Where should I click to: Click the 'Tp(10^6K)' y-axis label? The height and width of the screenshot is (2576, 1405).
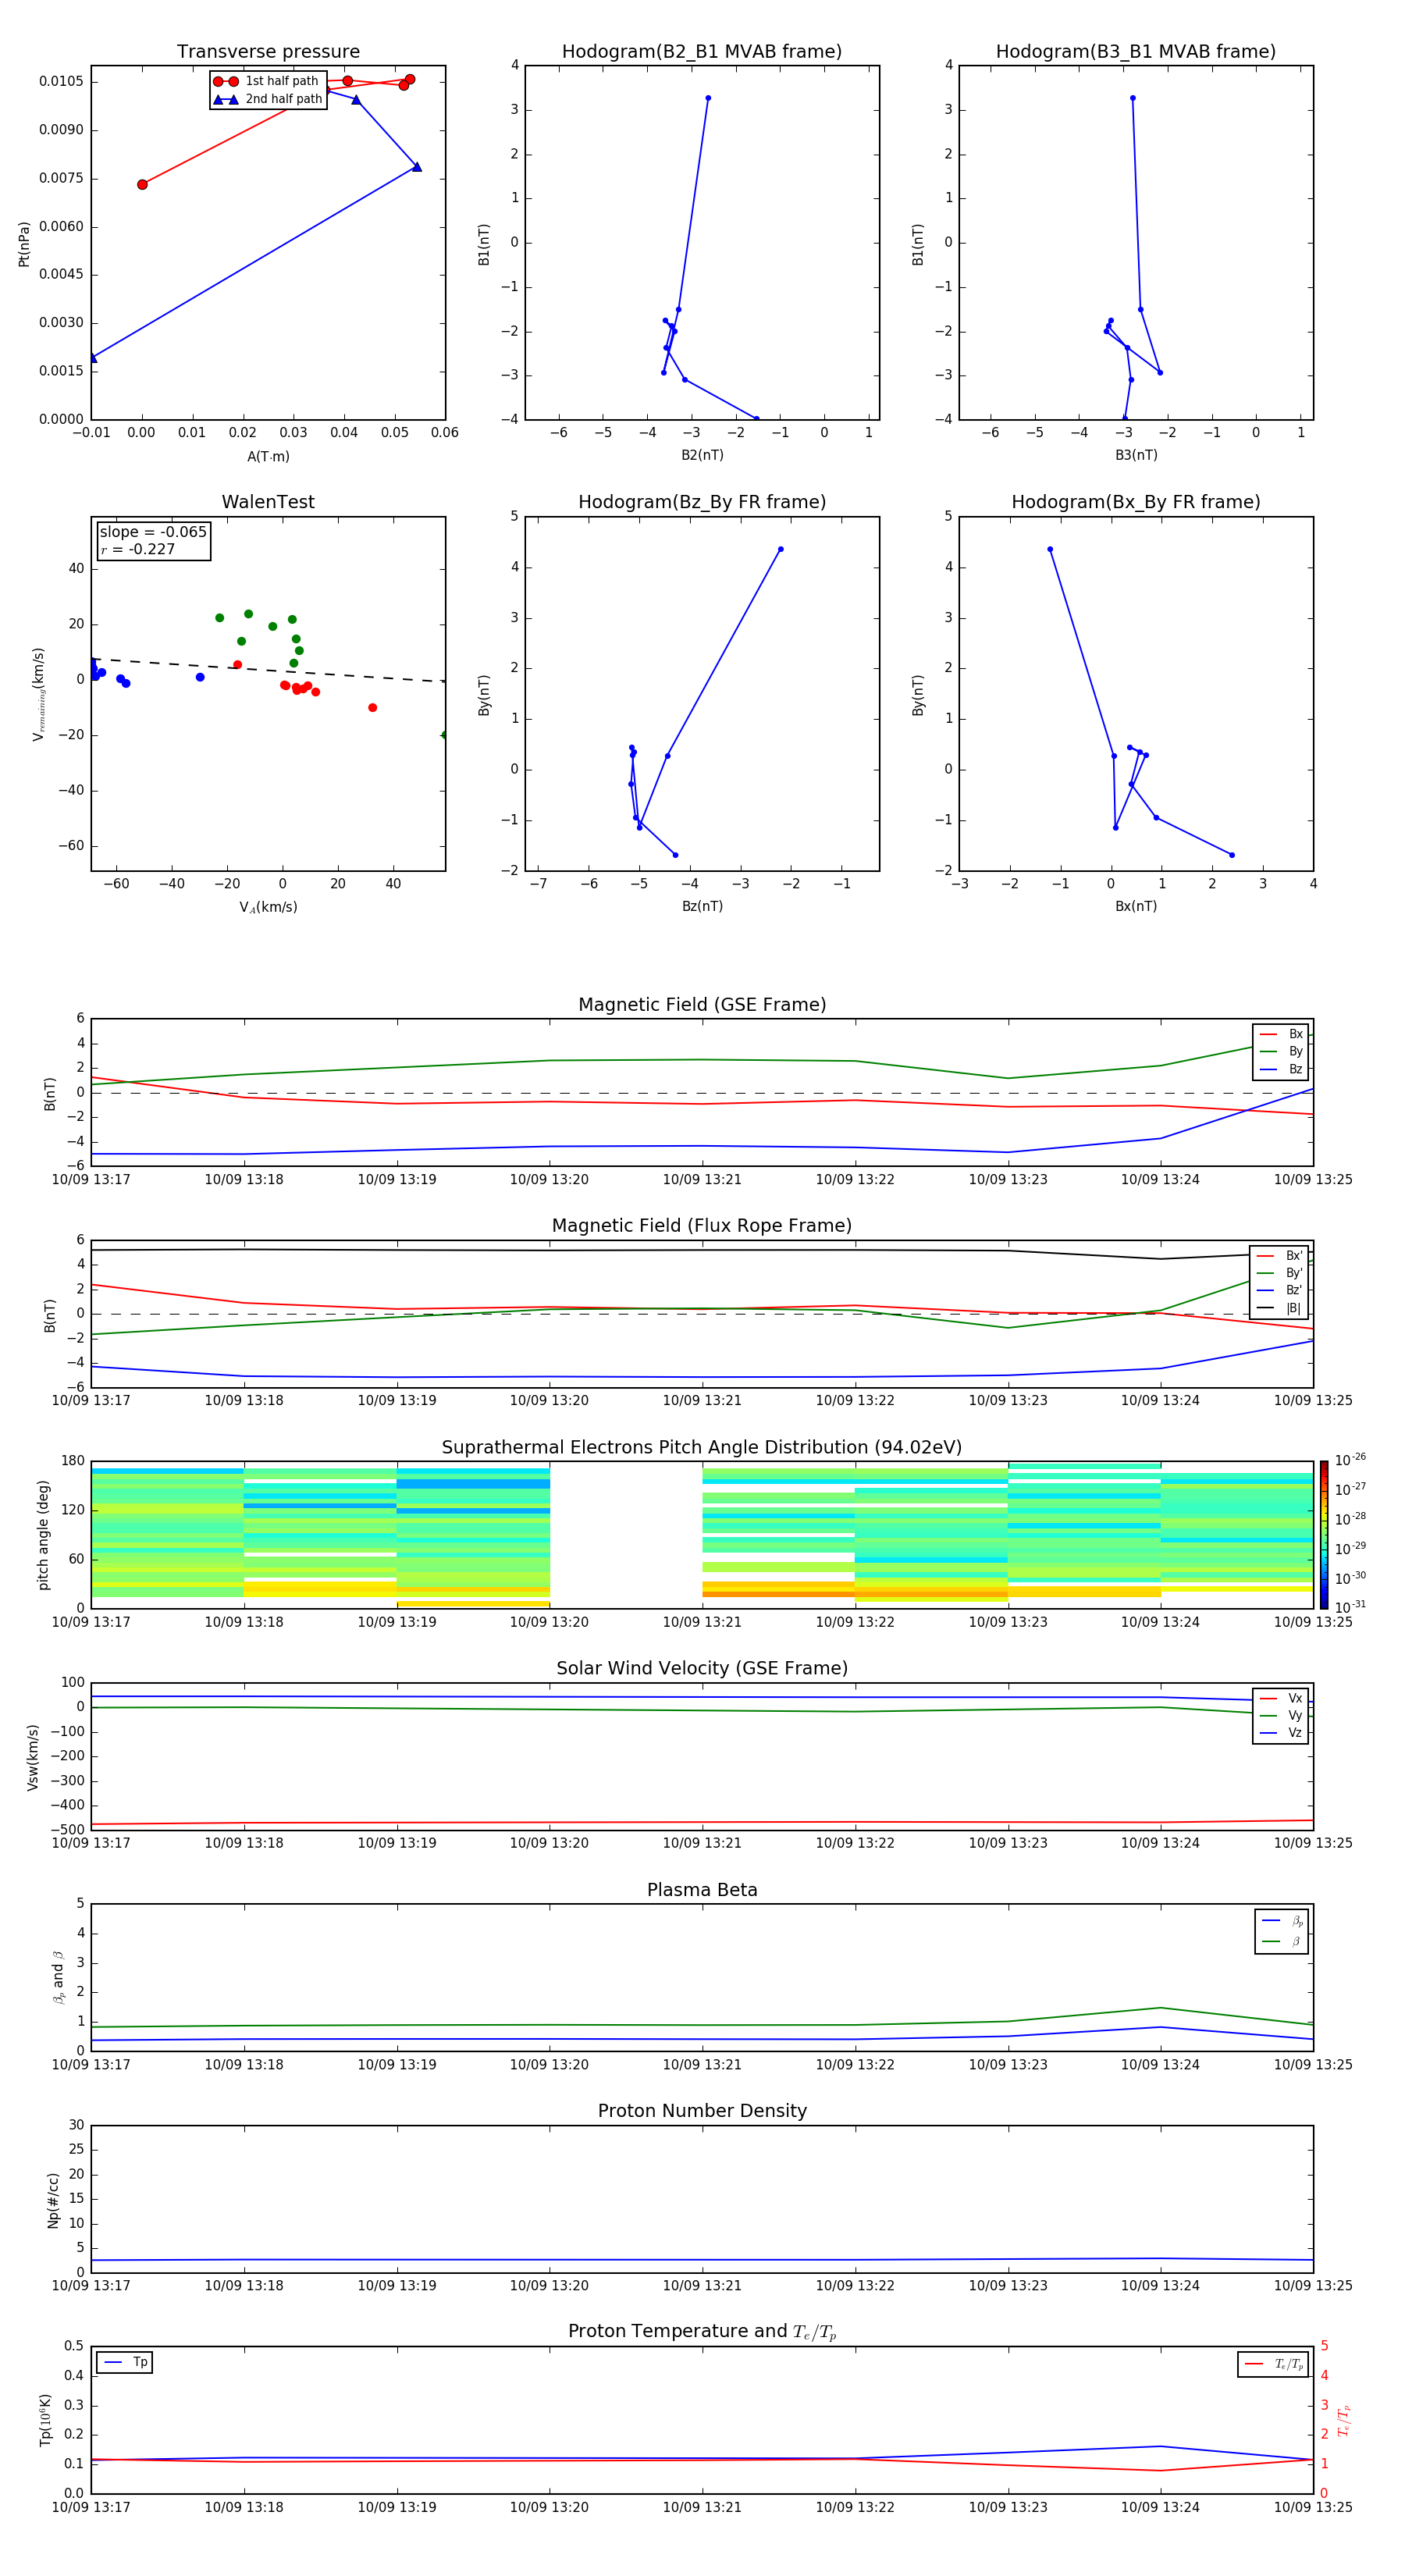pos(45,2420)
